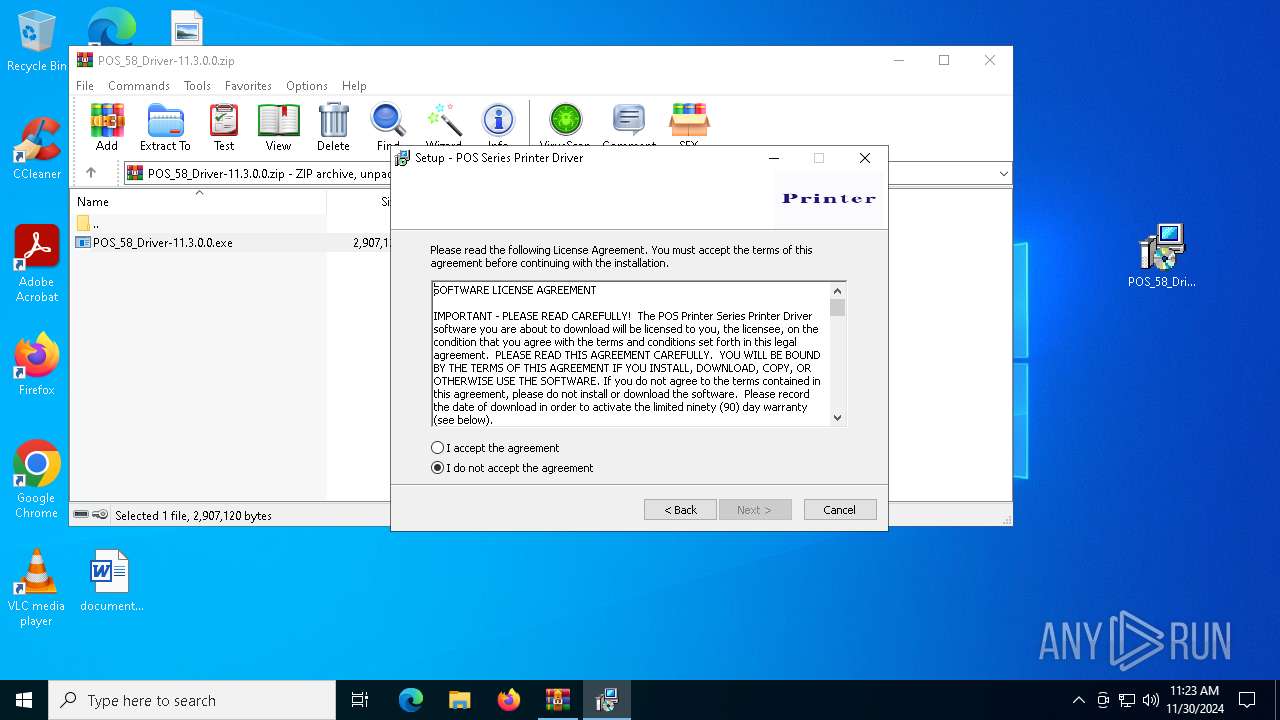The width and height of the screenshot is (1280, 720).
Task: Select 'I accept the agreement' option
Action: point(496,448)
